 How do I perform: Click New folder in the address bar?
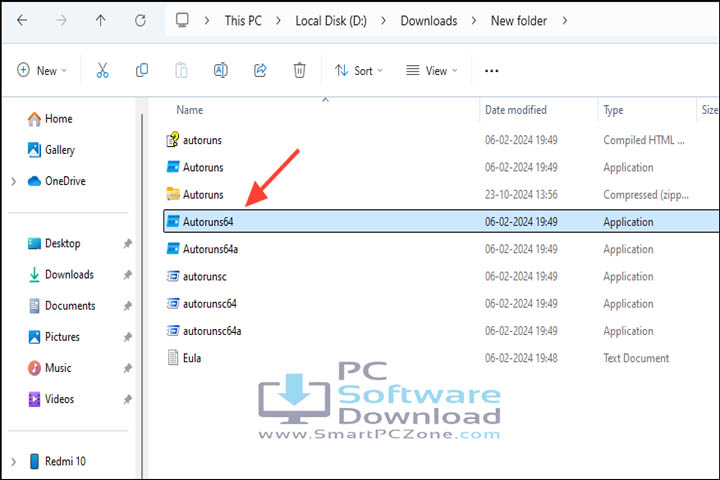tap(519, 21)
